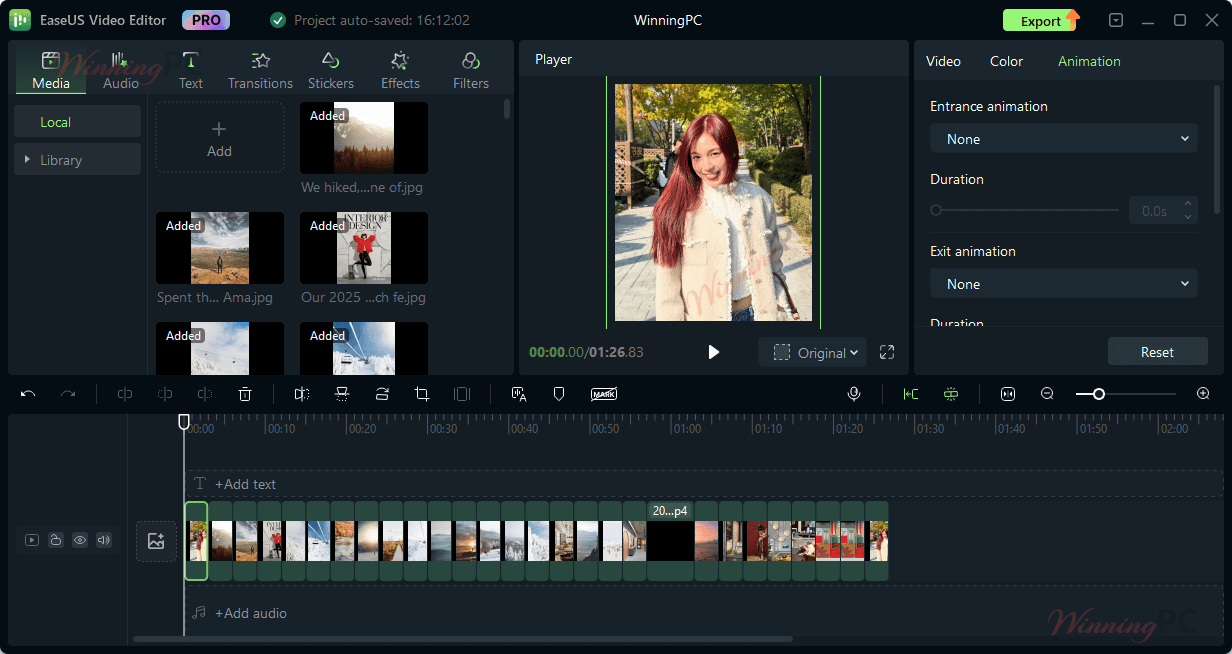Select the Crop tool

[x=422, y=394]
